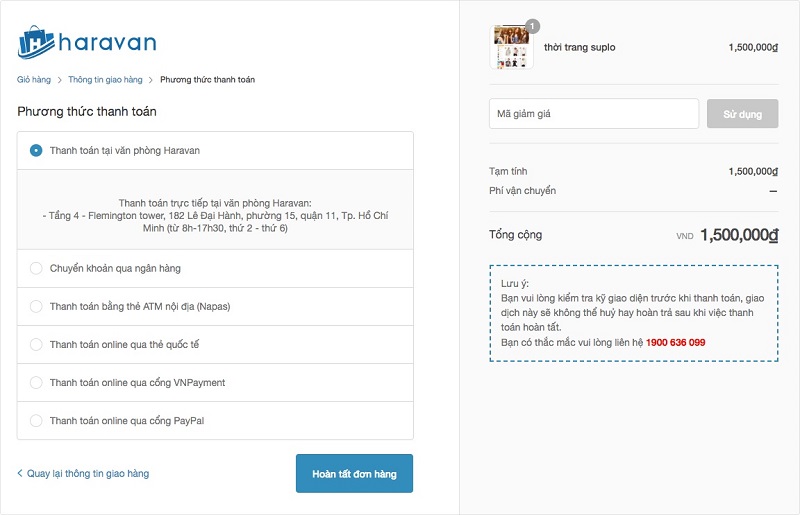Choose the VNPayment gateway option

[36, 382]
